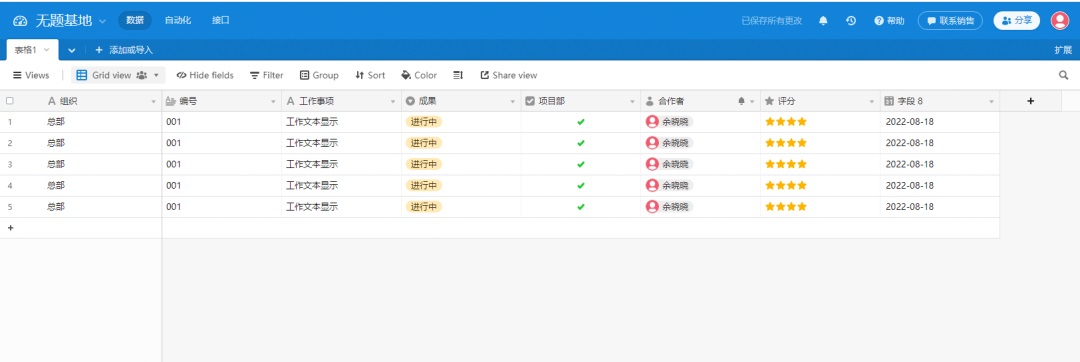Open the user profile avatar
This screenshot has height=362, width=1080.
tap(1059, 21)
